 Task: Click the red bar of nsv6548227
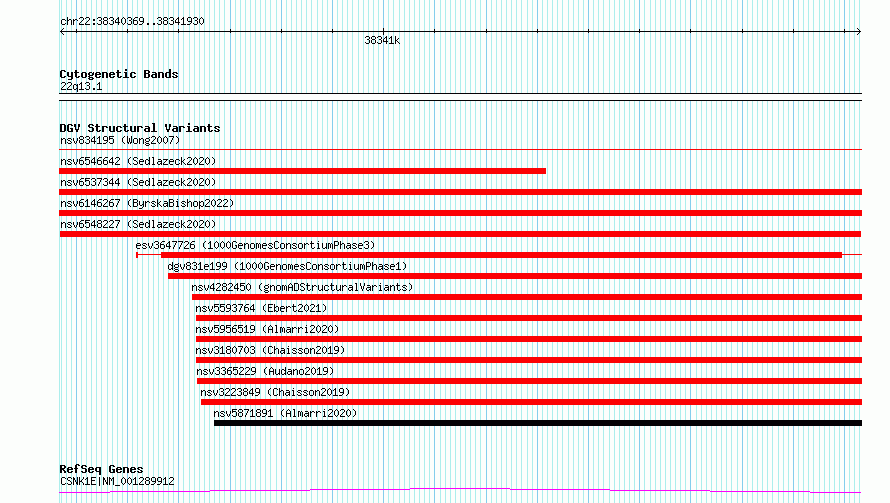coord(460,234)
